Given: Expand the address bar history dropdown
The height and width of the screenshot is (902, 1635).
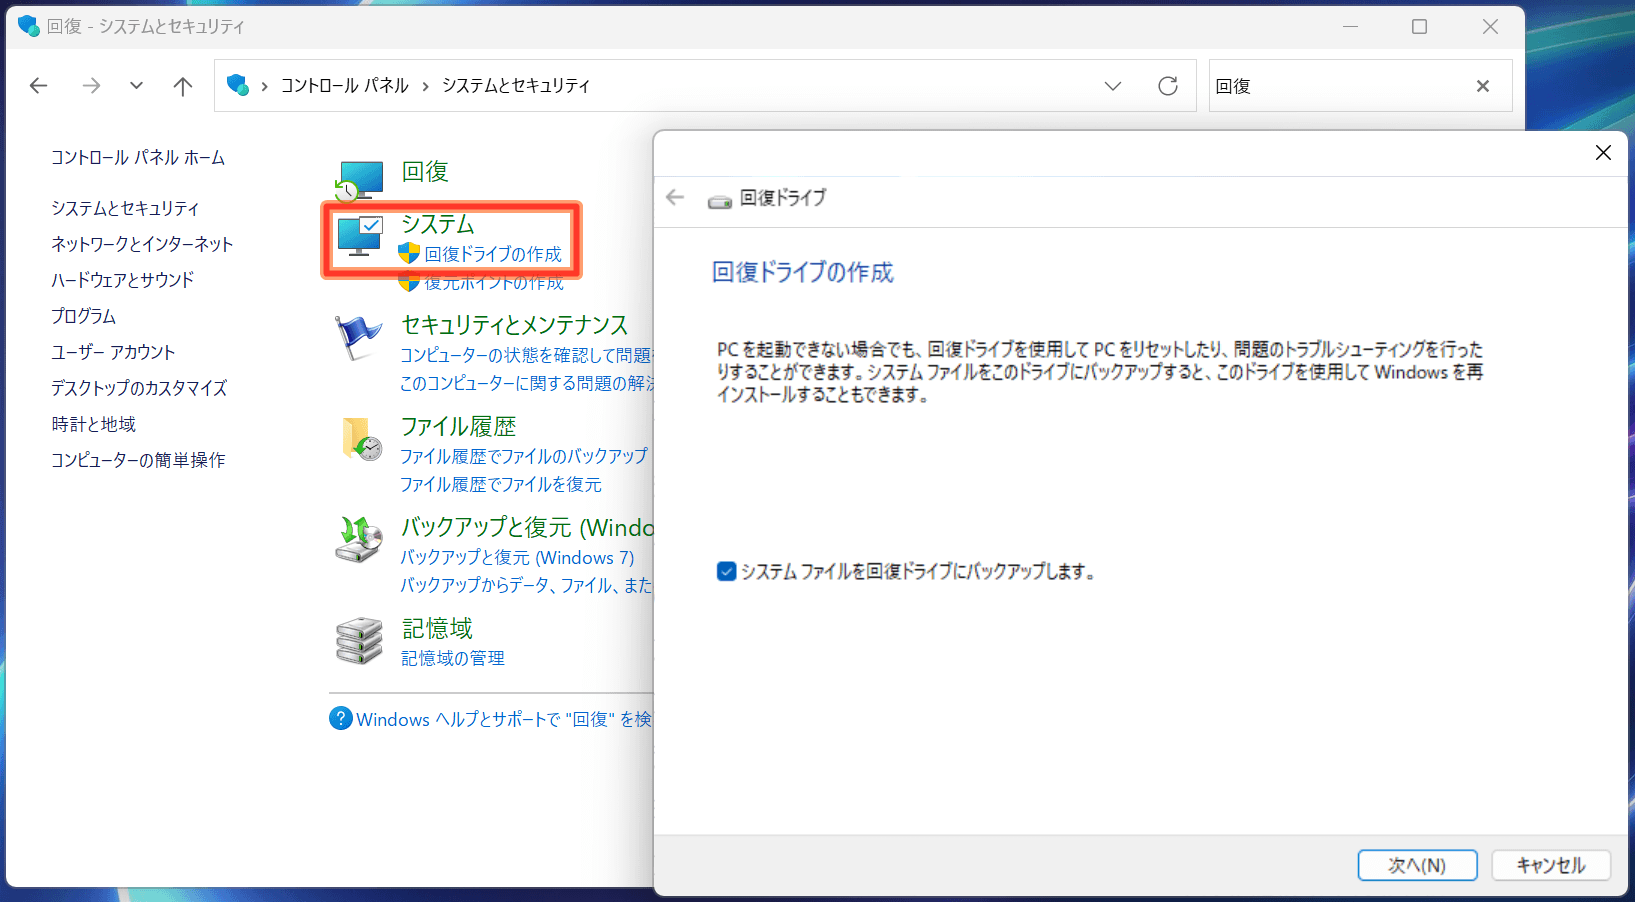Looking at the screenshot, I should pyautogui.click(x=1113, y=86).
